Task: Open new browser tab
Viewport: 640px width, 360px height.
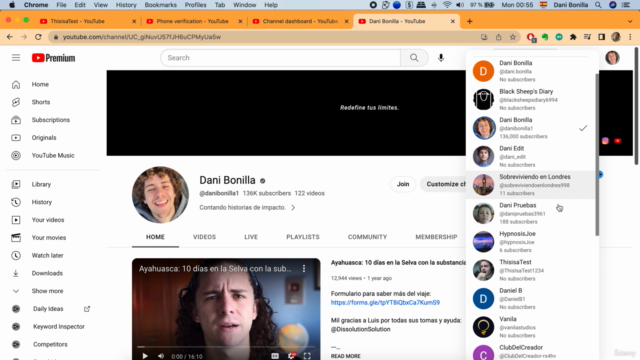Action: [x=469, y=21]
